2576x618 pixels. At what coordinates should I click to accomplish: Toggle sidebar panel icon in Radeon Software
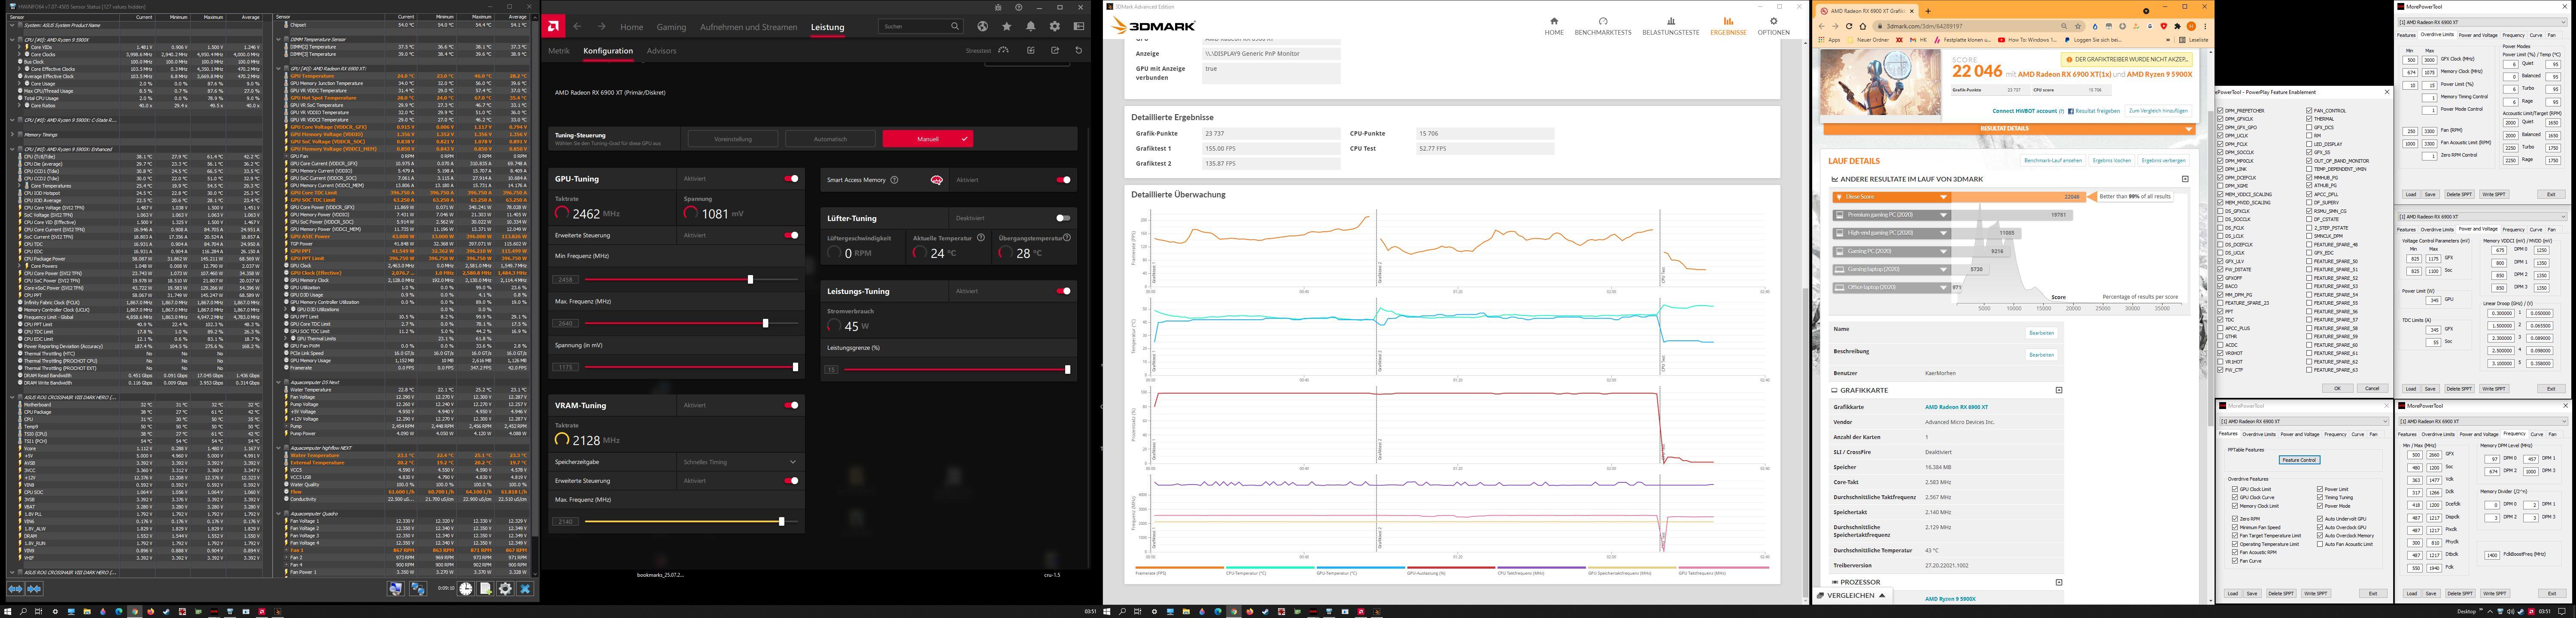tap(1079, 26)
